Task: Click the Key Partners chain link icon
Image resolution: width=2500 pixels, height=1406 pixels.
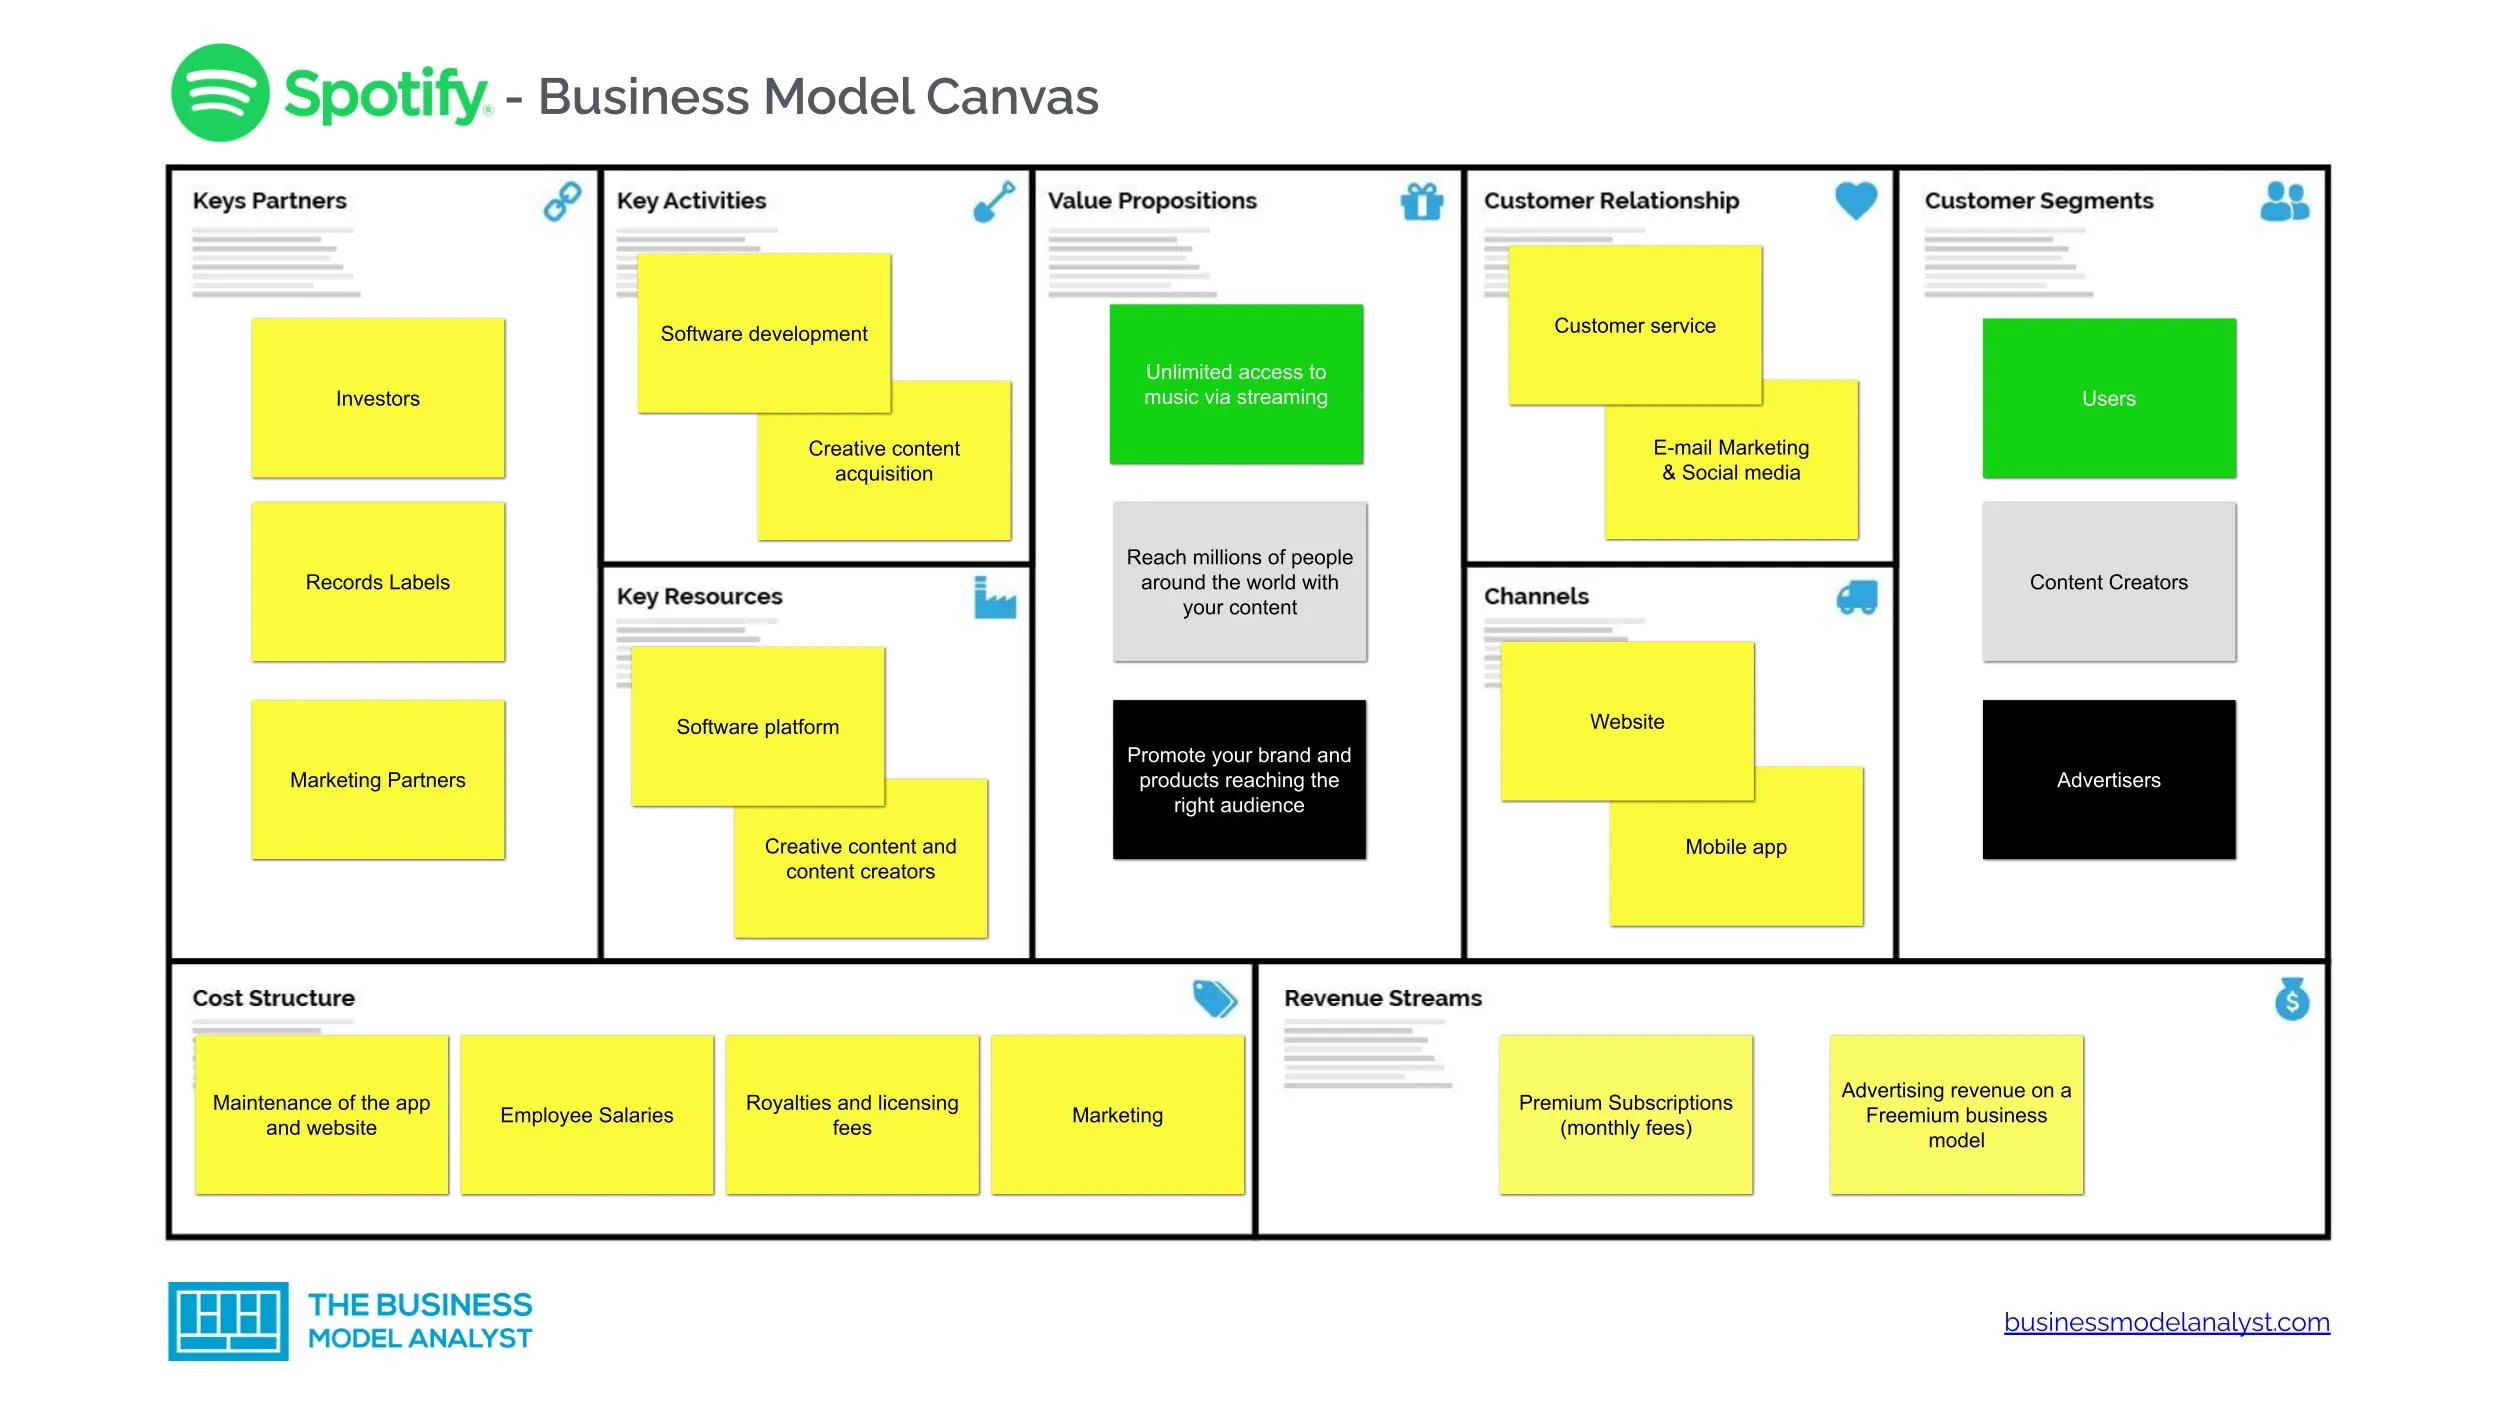Action: (565, 201)
